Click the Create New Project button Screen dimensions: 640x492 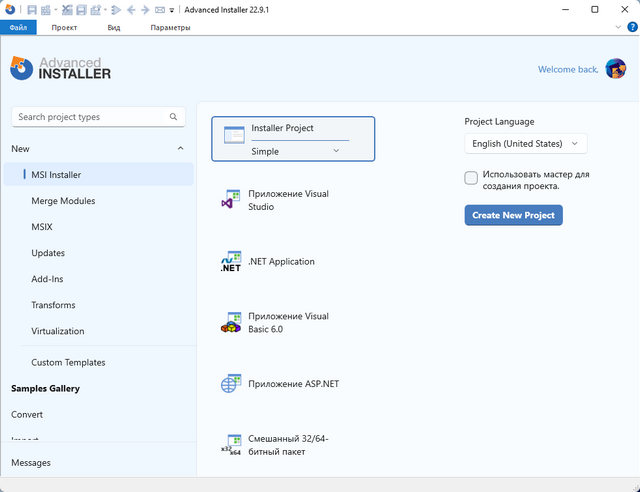(513, 215)
